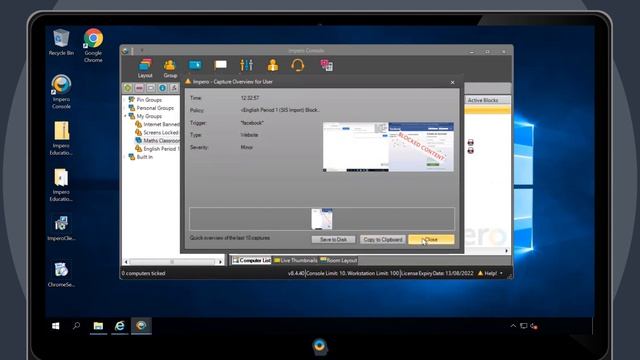Screen dimensions: 640x360
Task: Select the Maths Classroom group
Action: point(161,140)
